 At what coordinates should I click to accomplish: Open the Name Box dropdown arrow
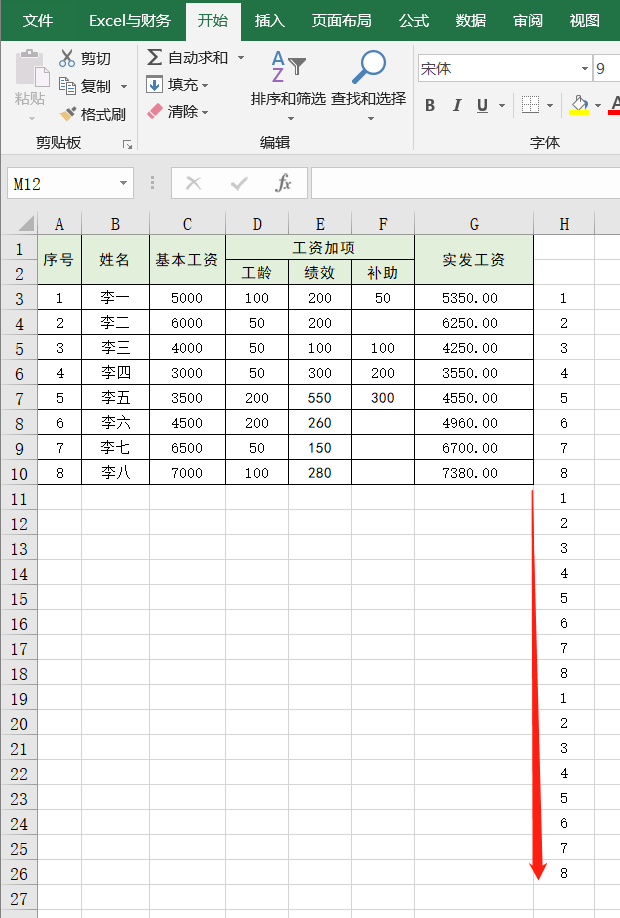click(124, 183)
